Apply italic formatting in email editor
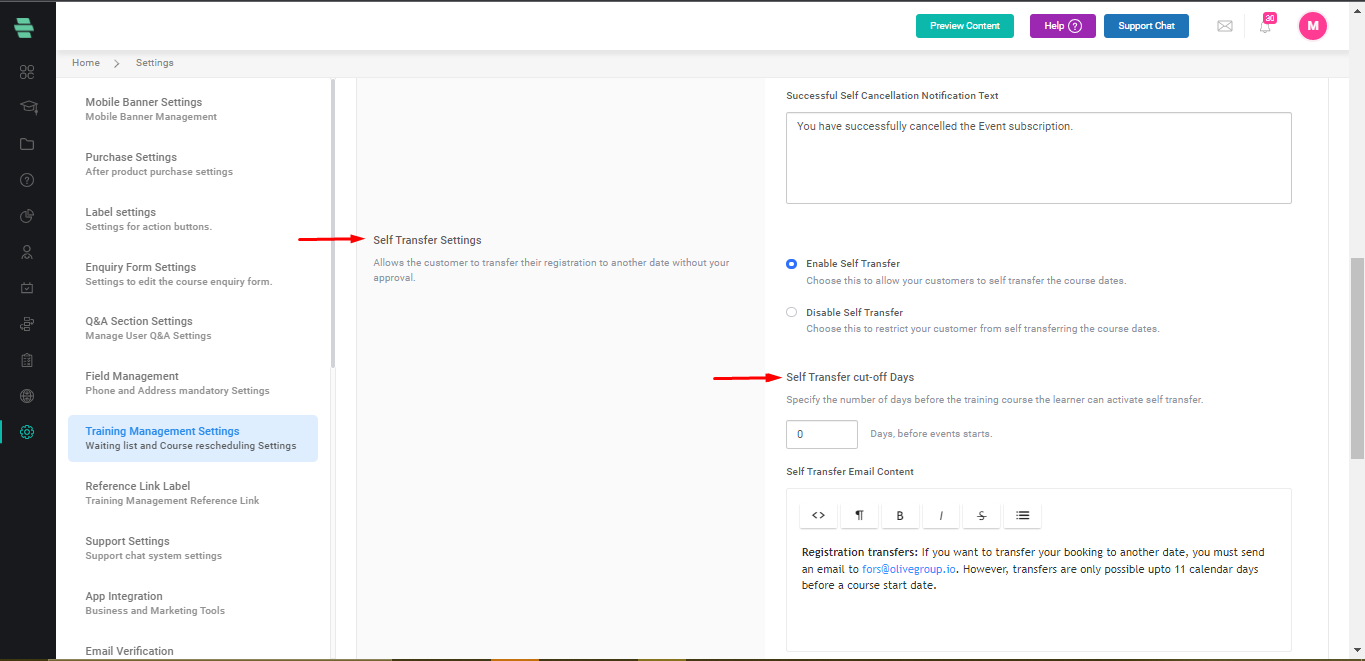Image resolution: width=1365 pixels, height=661 pixels. [941, 515]
